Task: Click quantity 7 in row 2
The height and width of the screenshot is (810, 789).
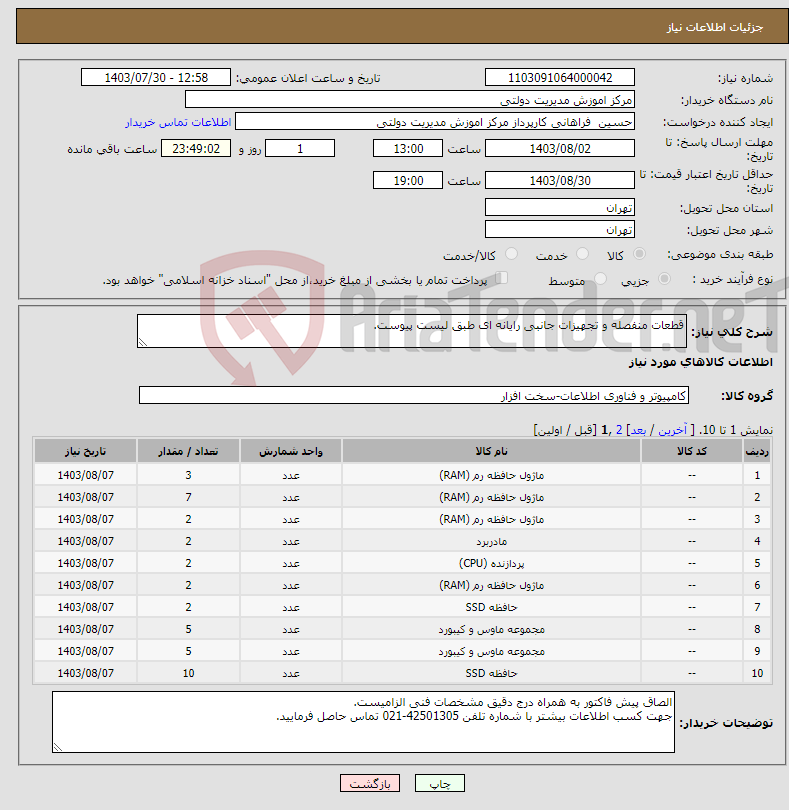Action: [x=188, y=497]
